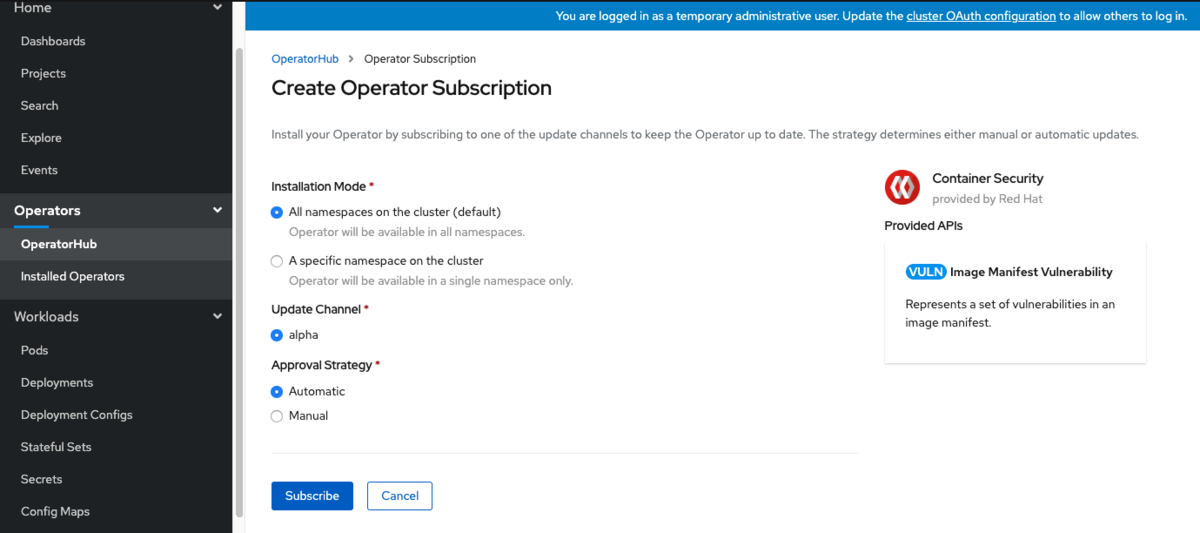Open Search in the sidebar

pyautogui.click(x=40, y=105)
